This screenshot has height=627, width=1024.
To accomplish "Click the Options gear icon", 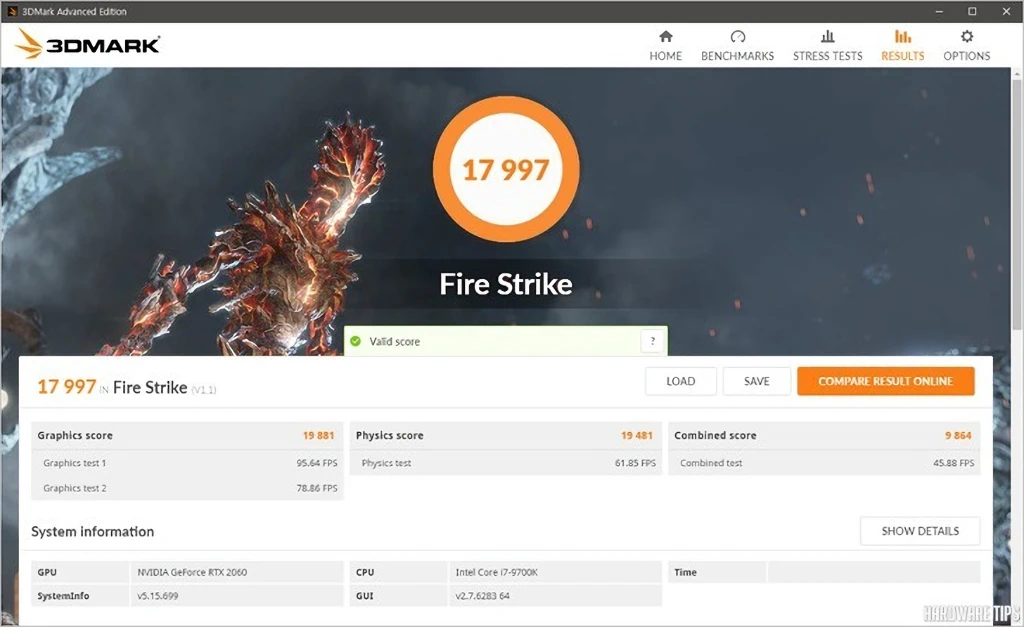I will coord(967,36).
